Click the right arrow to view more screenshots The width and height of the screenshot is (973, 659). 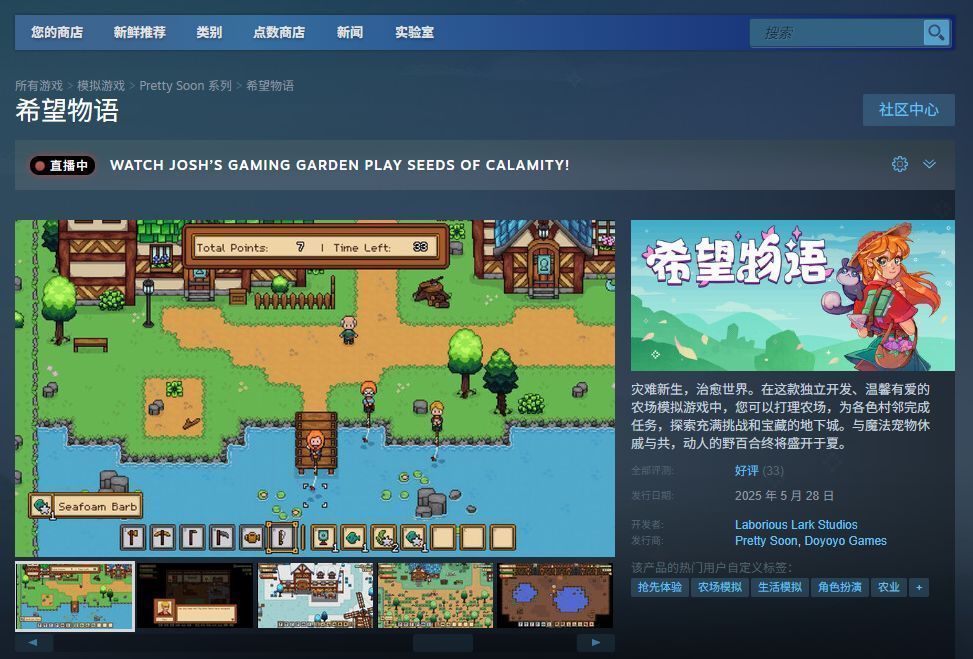597,643
